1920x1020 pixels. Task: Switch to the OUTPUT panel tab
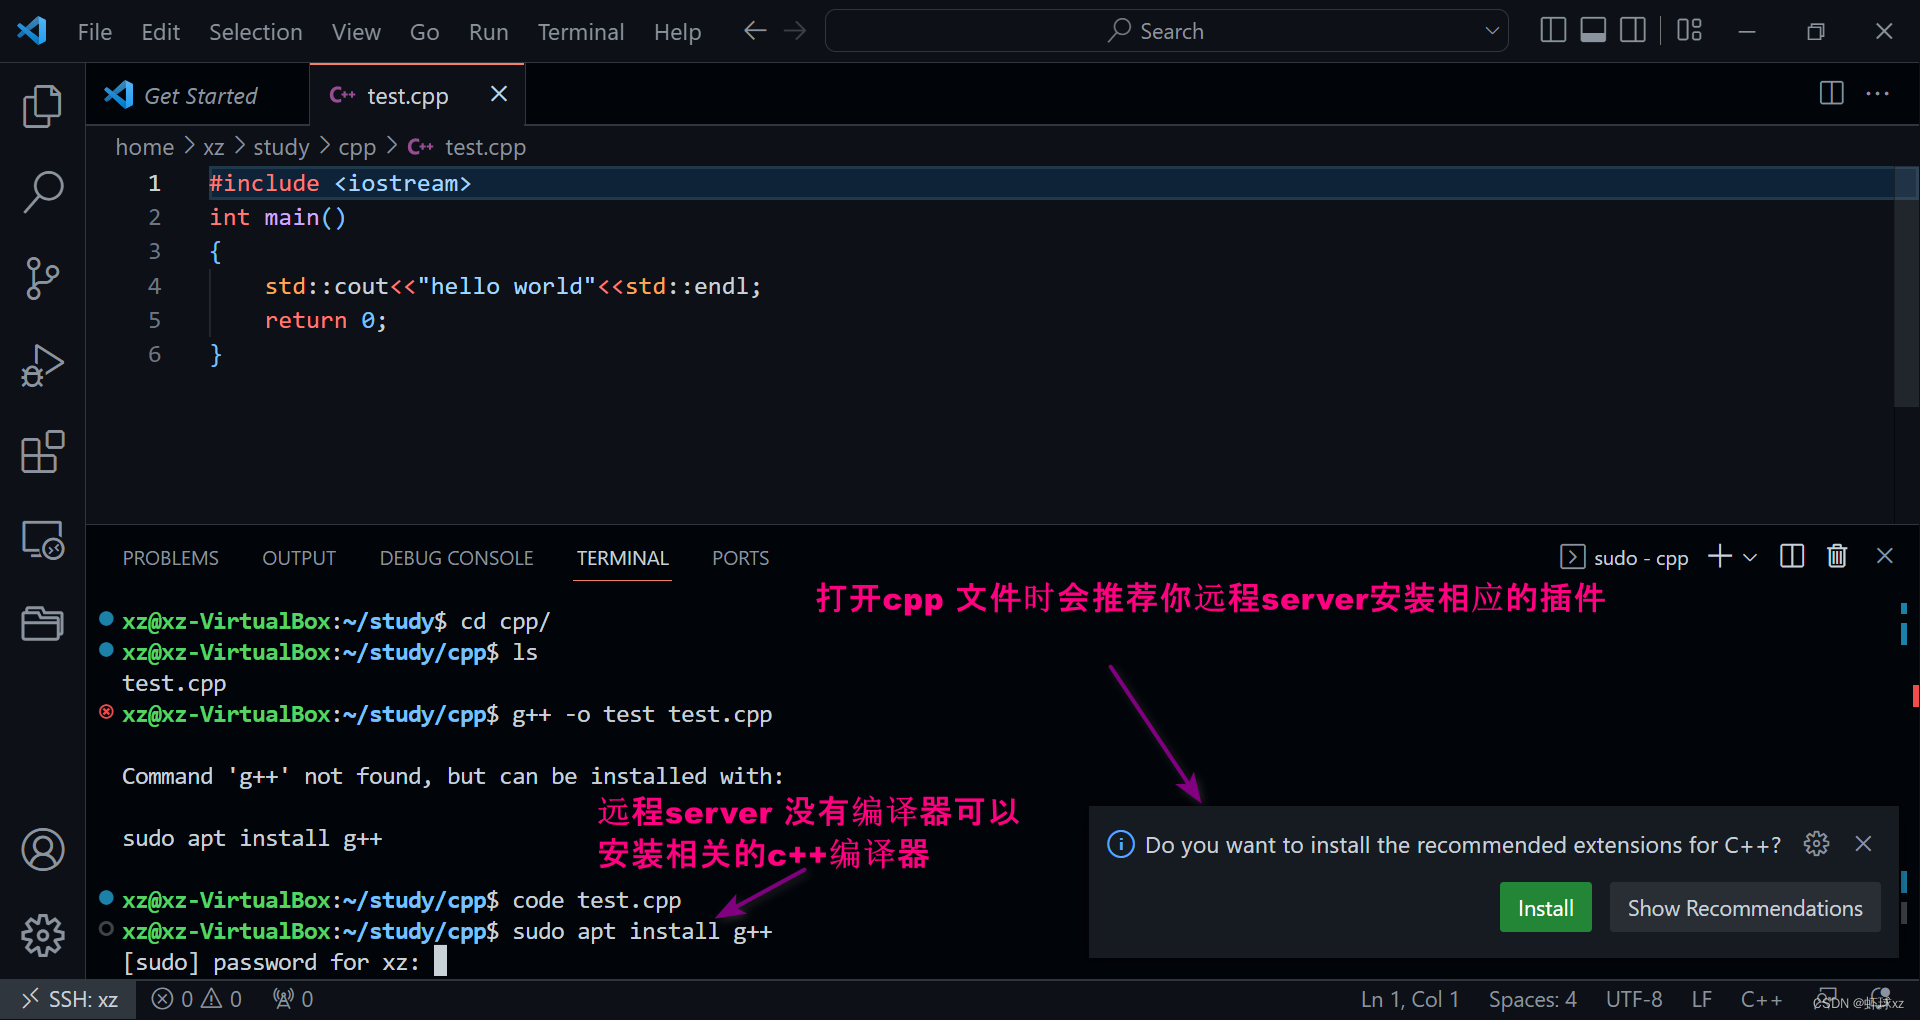pos(299,558)
